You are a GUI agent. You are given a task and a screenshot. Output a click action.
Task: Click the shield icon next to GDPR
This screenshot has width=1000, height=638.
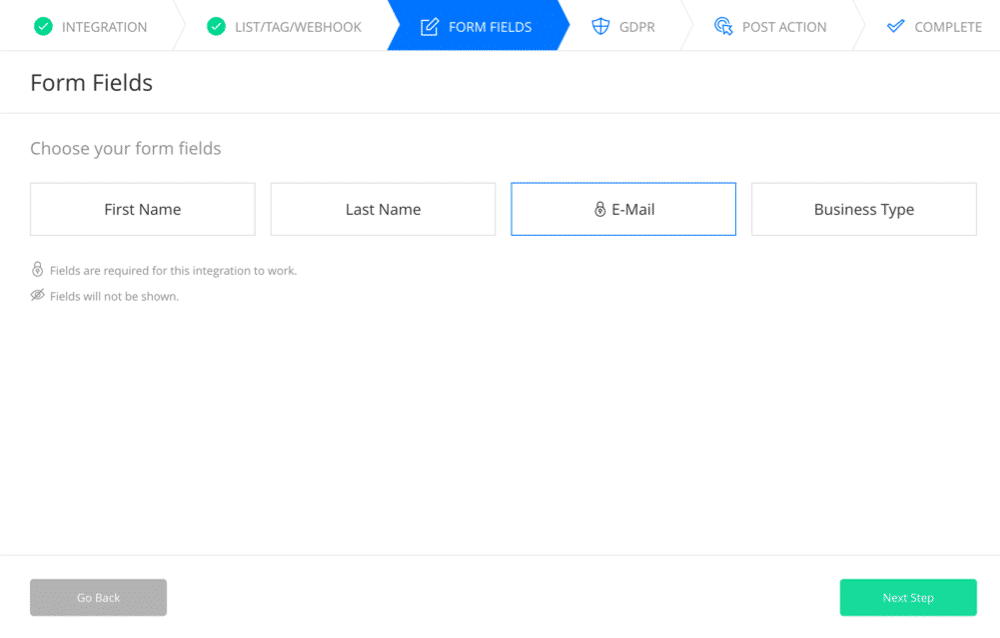[599, 26]
